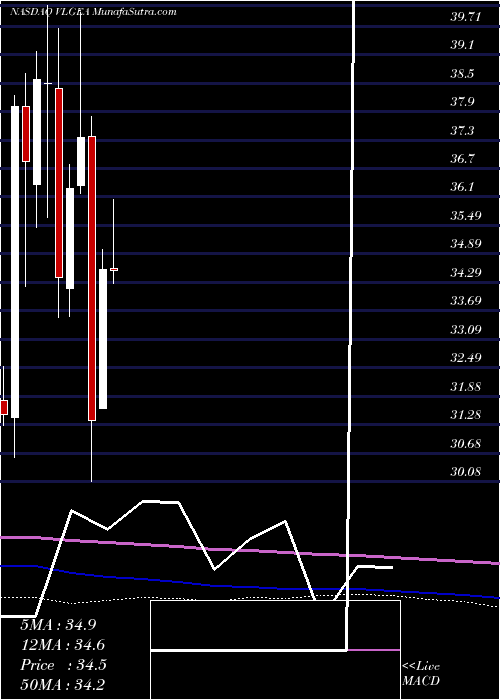Click the 37.9 price axis label
The height and width of the screenshot is (700, 500).
click(464, 102)
